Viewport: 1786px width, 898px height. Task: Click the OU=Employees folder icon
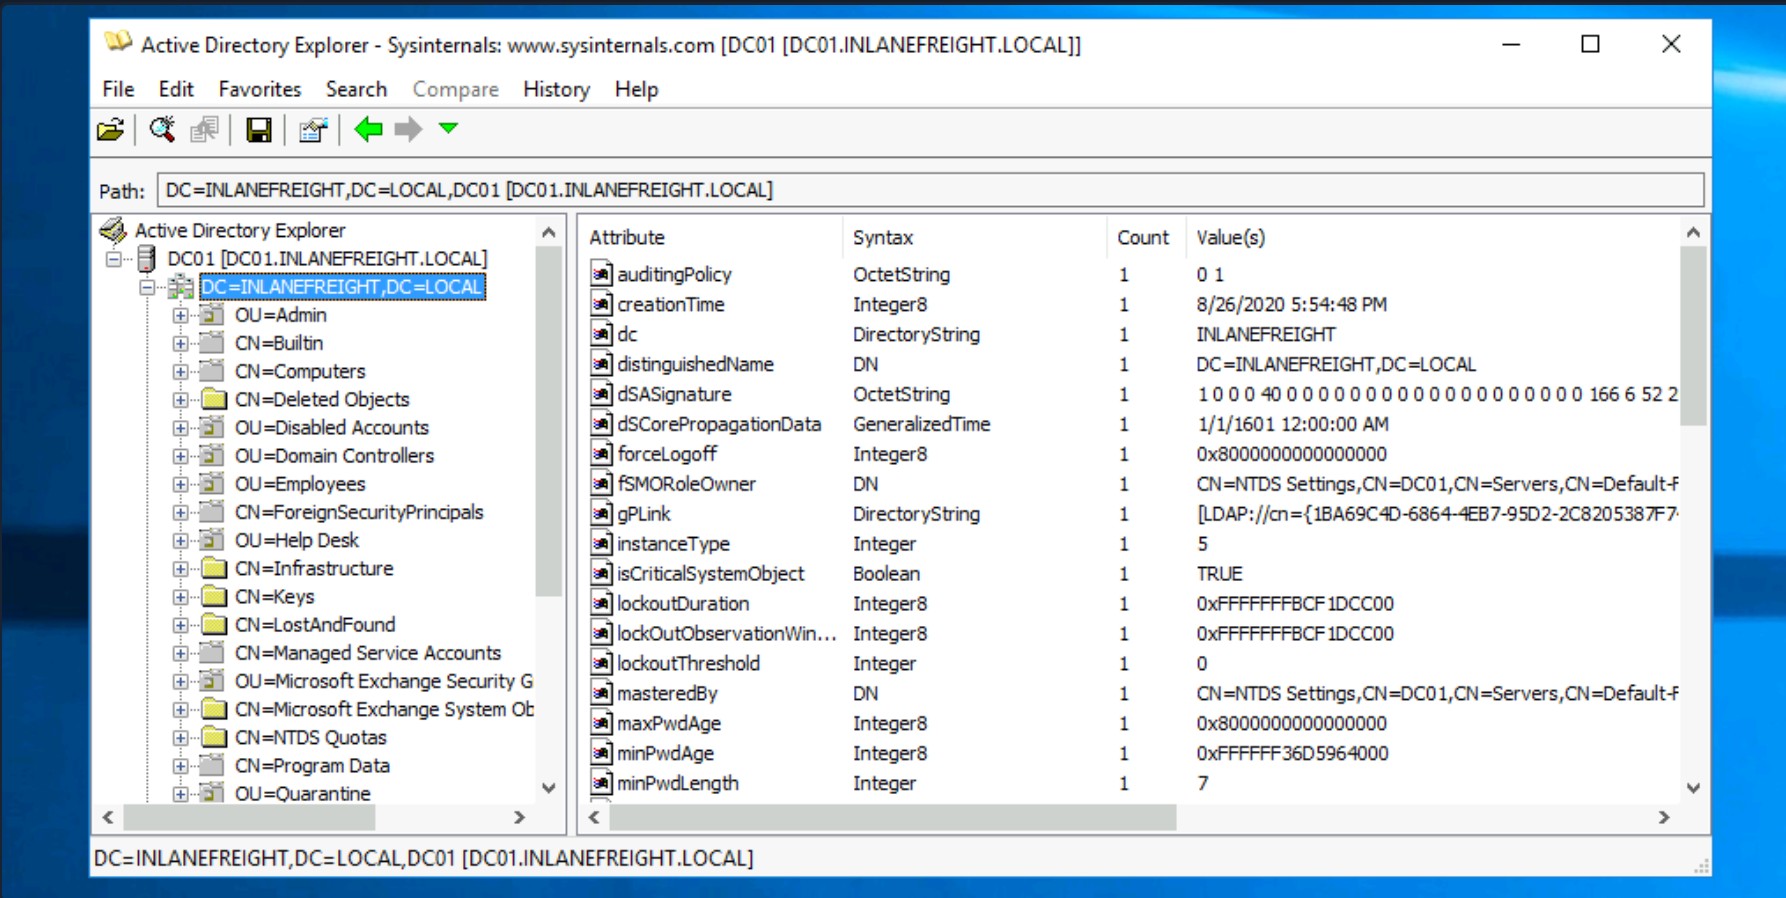tap(212, 484)
